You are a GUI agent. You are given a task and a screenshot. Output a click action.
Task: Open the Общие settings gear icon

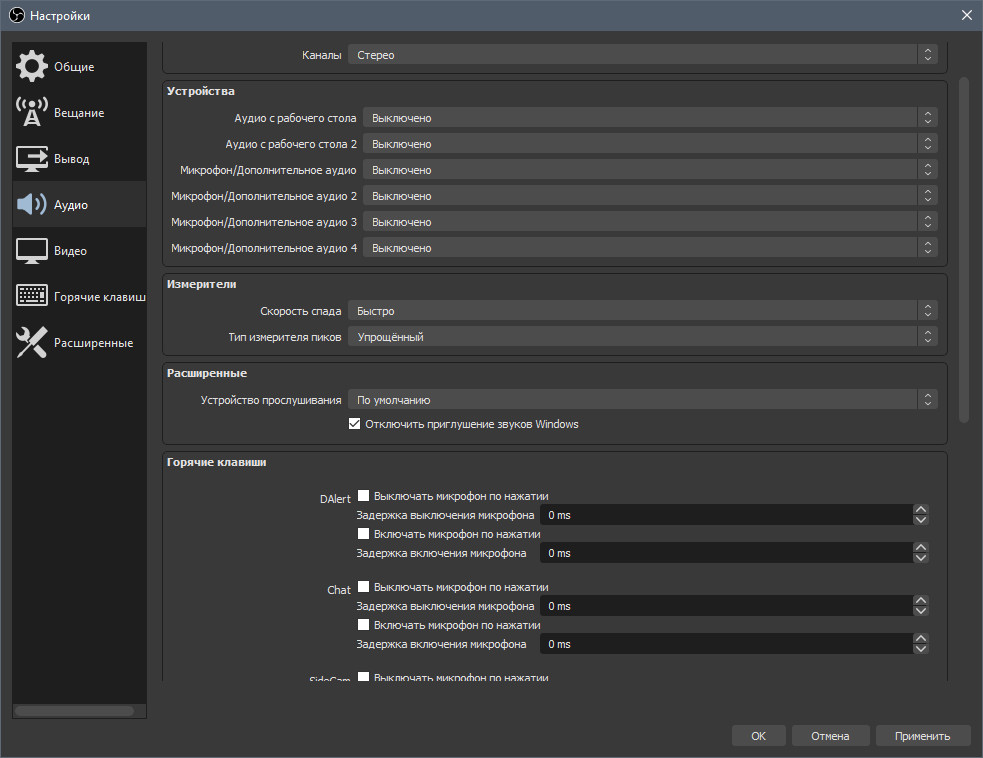pyautogui.click(x=31, y=66)
